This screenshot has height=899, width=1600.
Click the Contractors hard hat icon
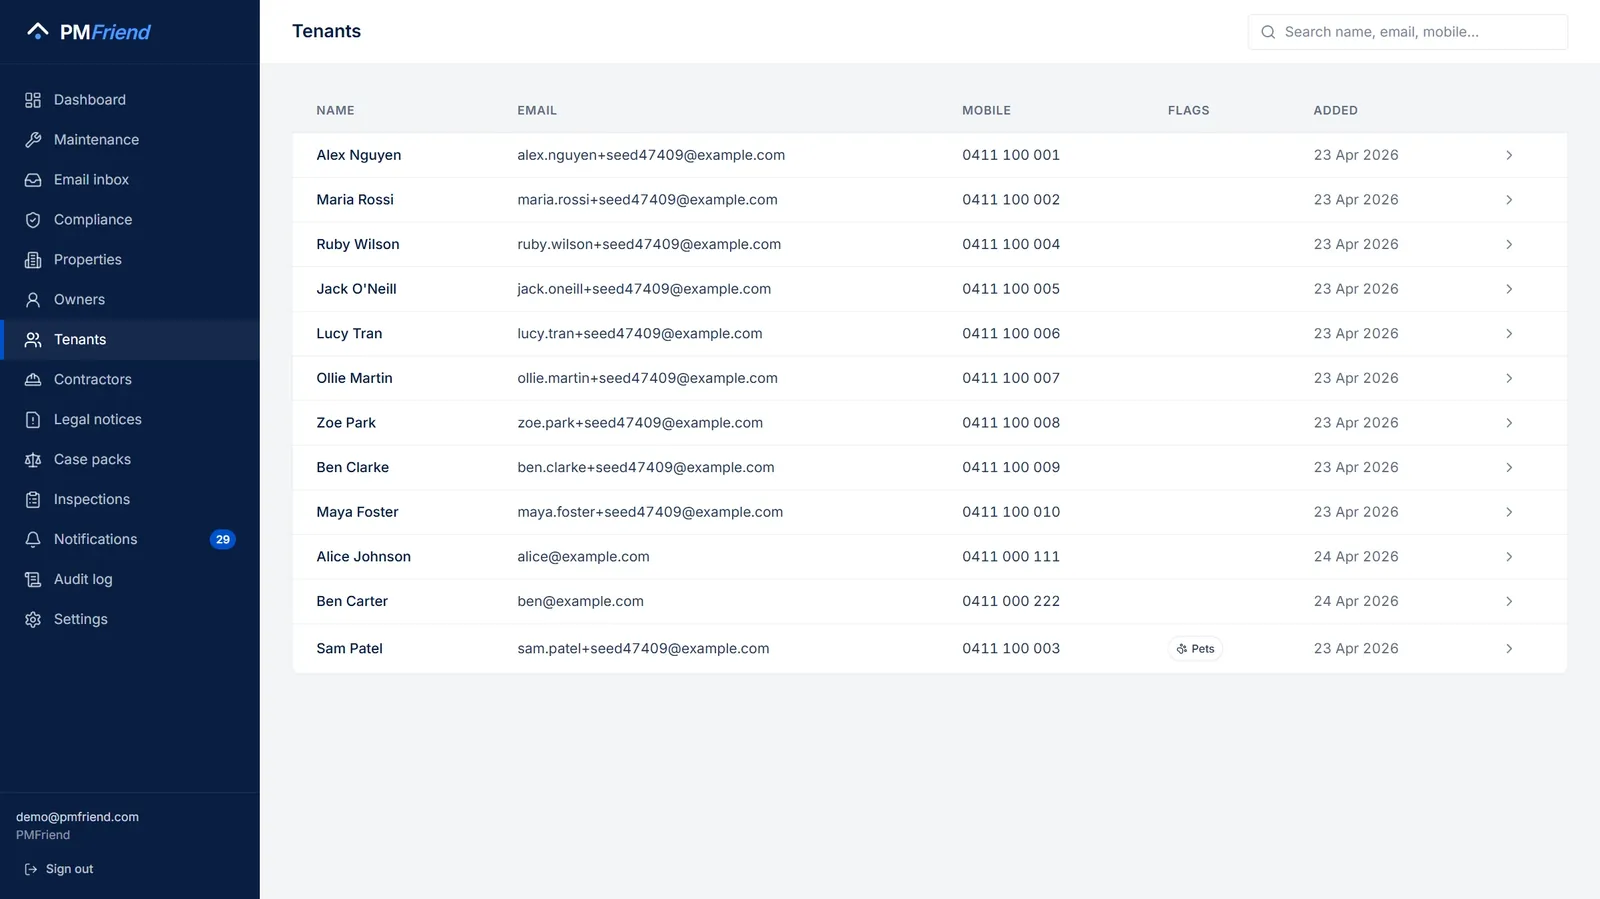pos(33,380)
